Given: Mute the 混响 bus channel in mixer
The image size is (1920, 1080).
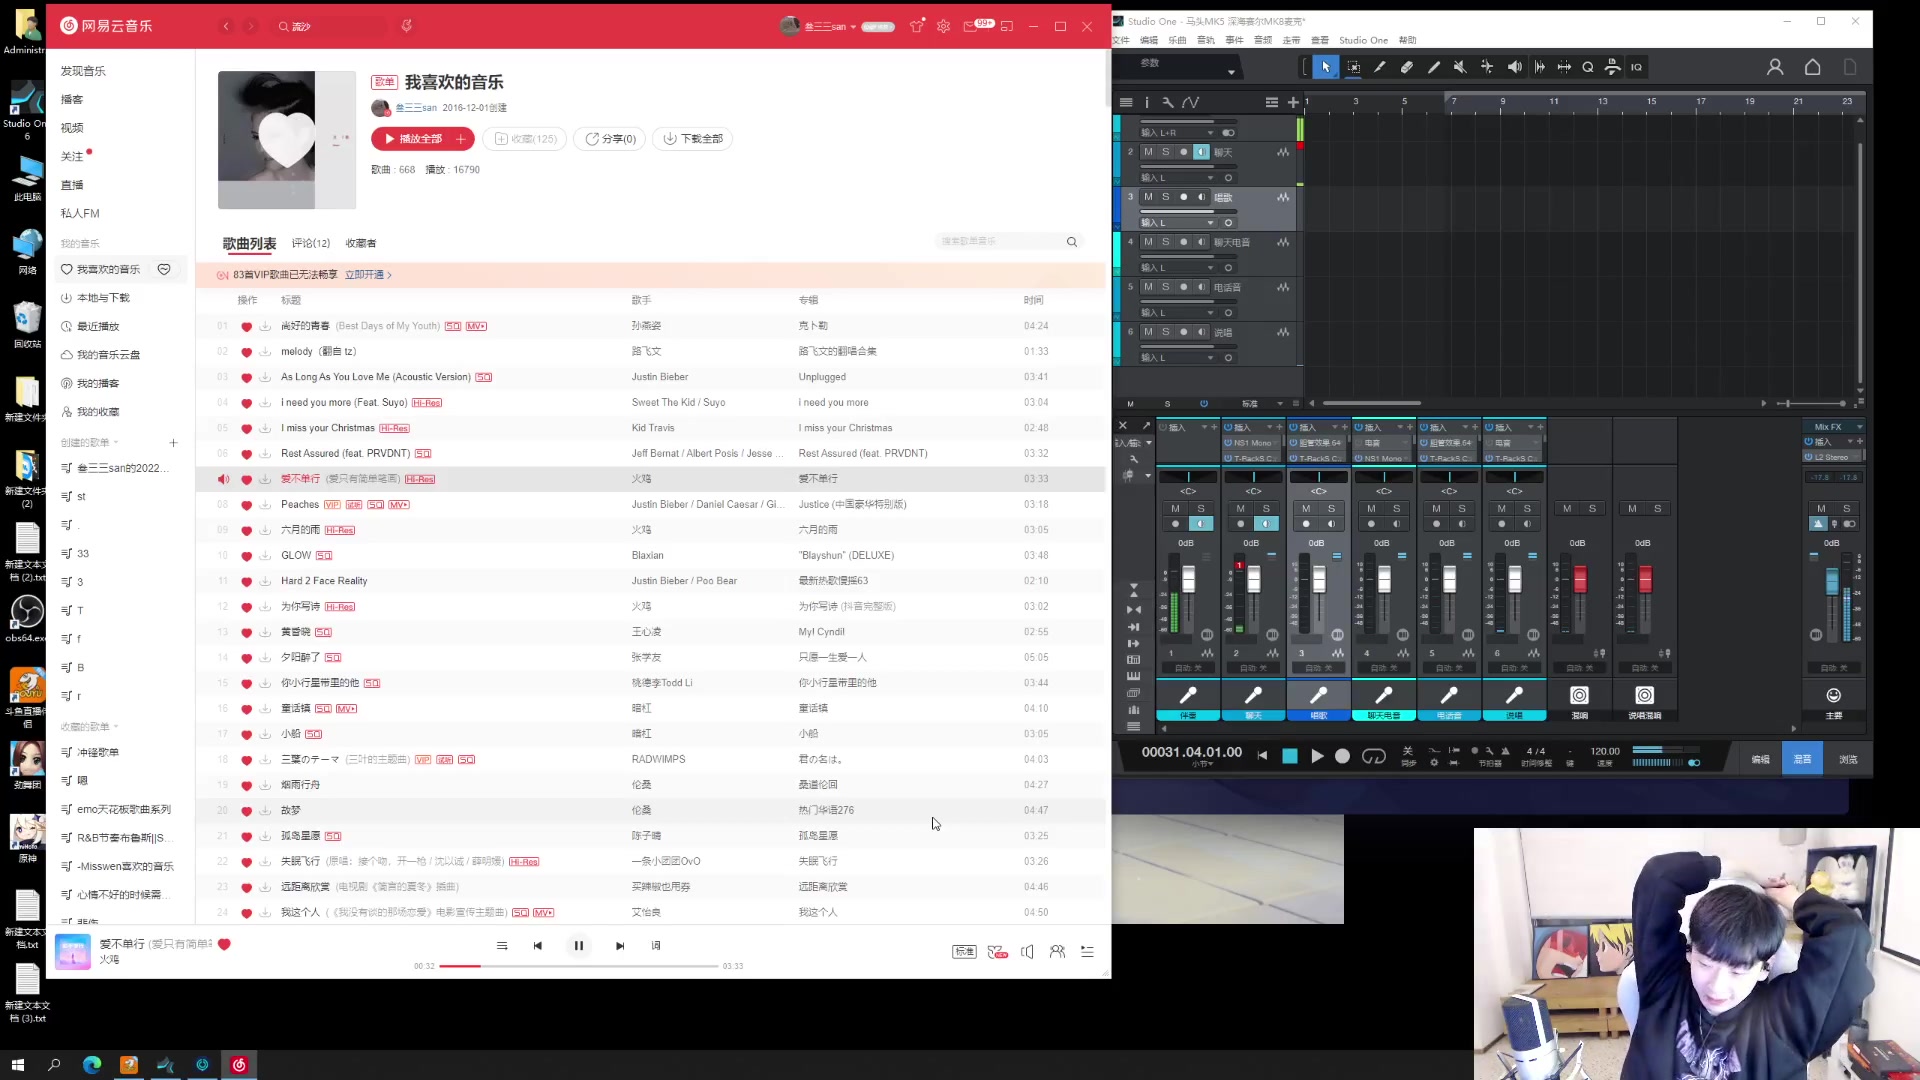Looking at the screenshot, I should point(1566,509).
